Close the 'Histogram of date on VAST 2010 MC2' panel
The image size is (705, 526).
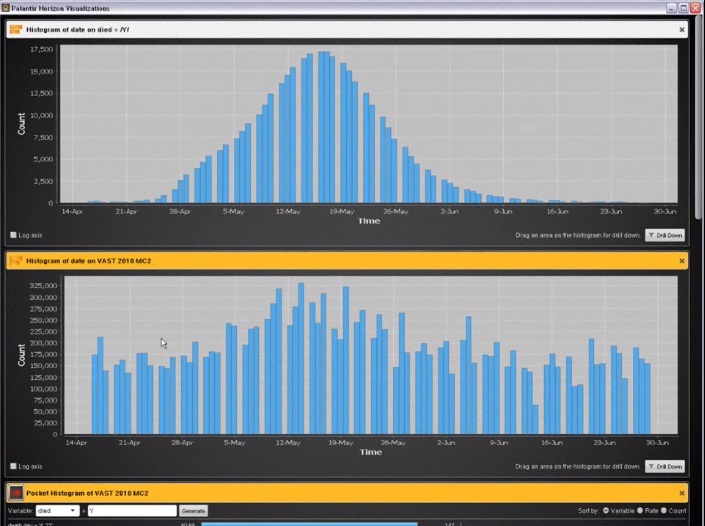(682, 261)
